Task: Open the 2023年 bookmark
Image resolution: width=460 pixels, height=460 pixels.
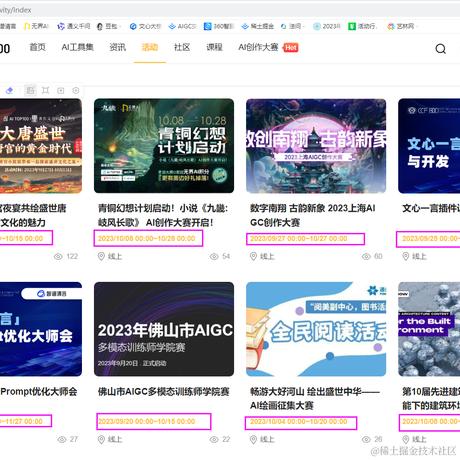Action: pos(327,26)
